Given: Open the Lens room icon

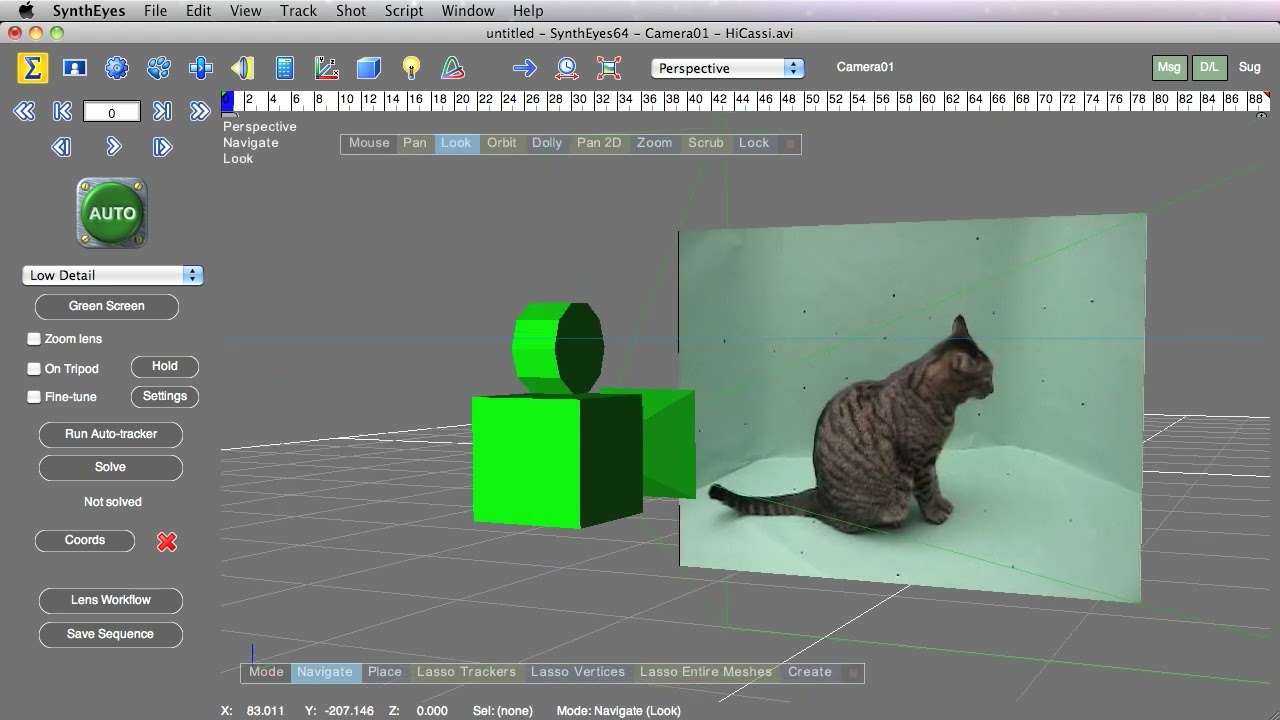Looking at the screenshot, I should coord(243,68).
